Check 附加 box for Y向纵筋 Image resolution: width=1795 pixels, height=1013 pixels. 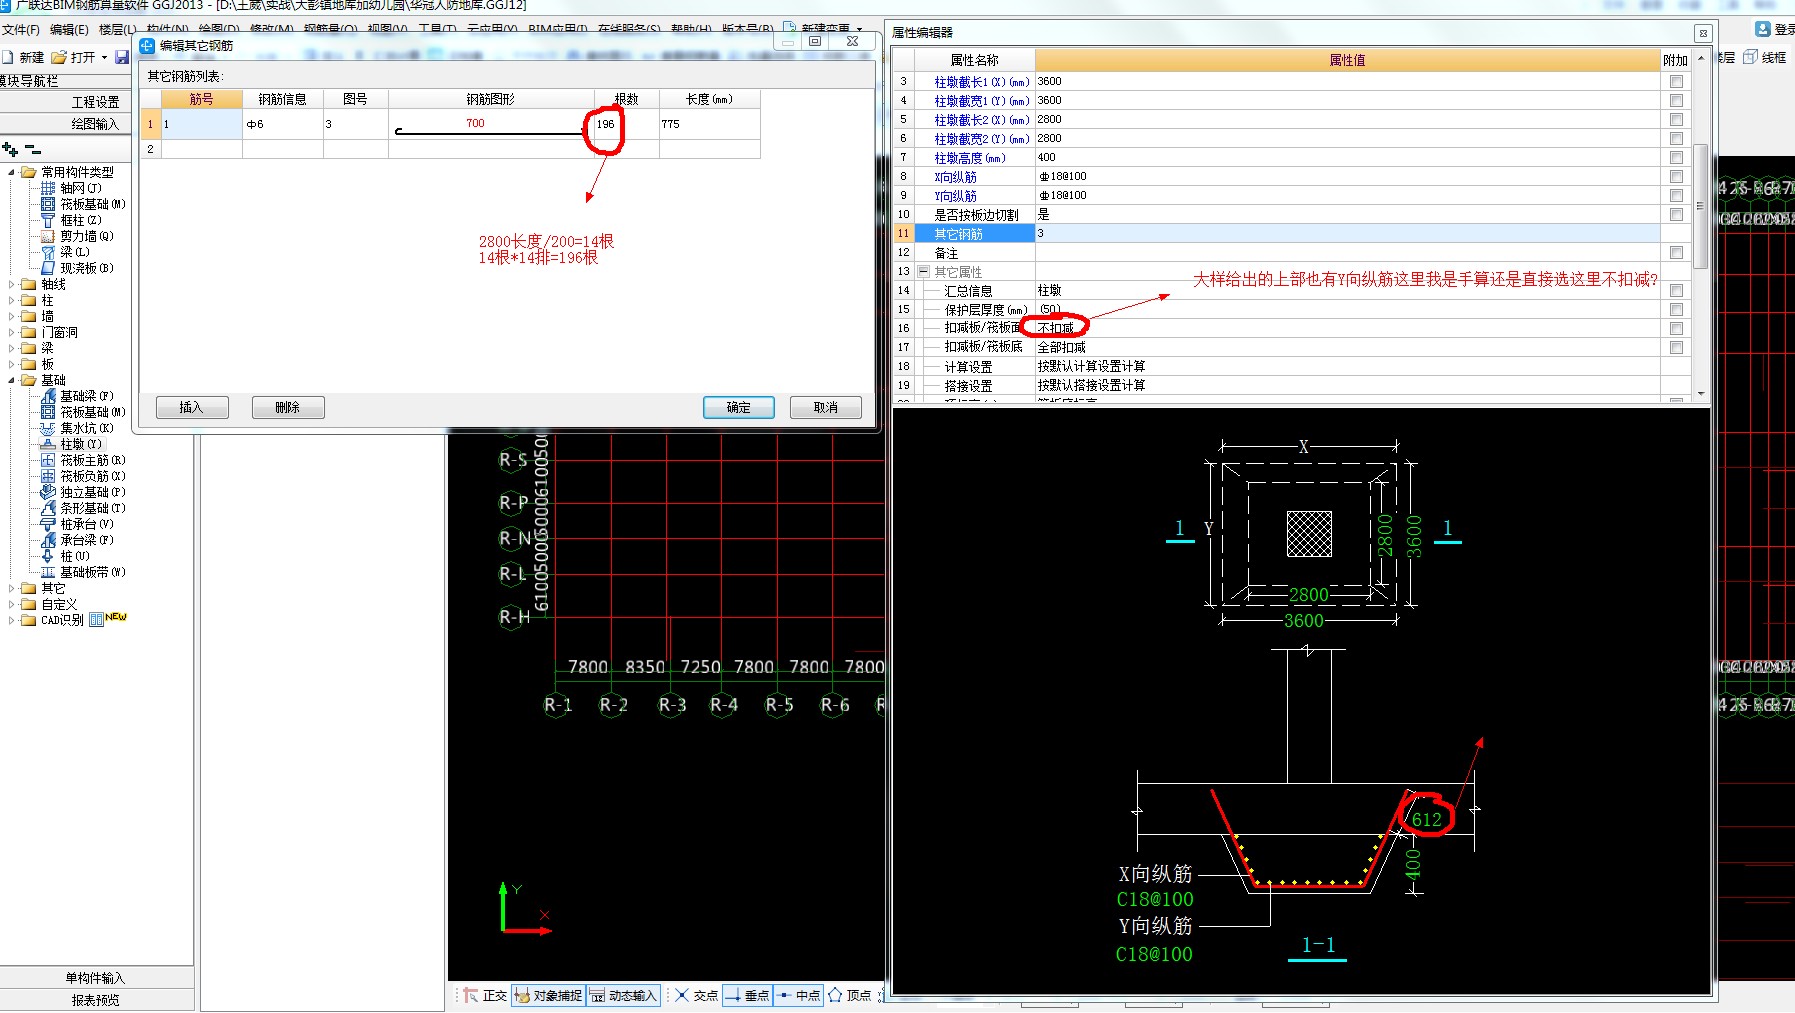[x=1676, y=196]
